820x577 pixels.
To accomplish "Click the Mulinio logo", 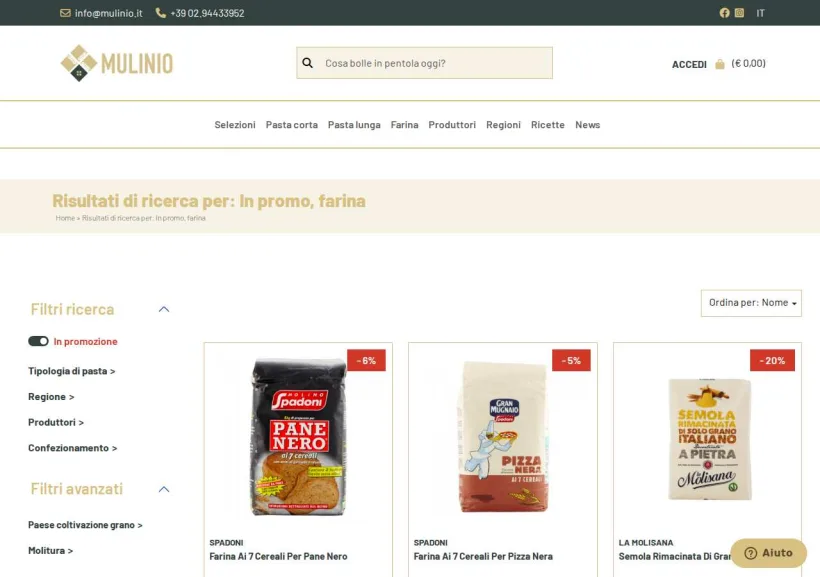I will [117, 63].
